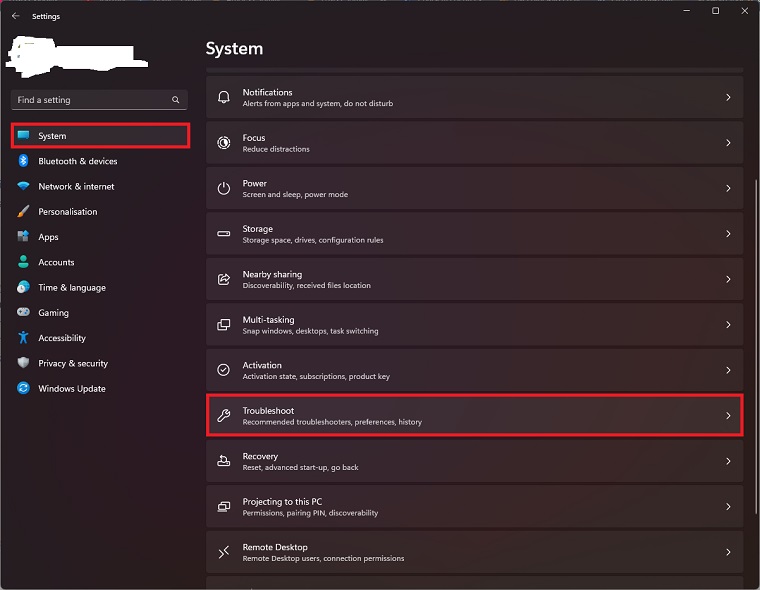Open the Remote Desktop chevron arrow
The image size is (760, 590).
click(x=728, y=552)
